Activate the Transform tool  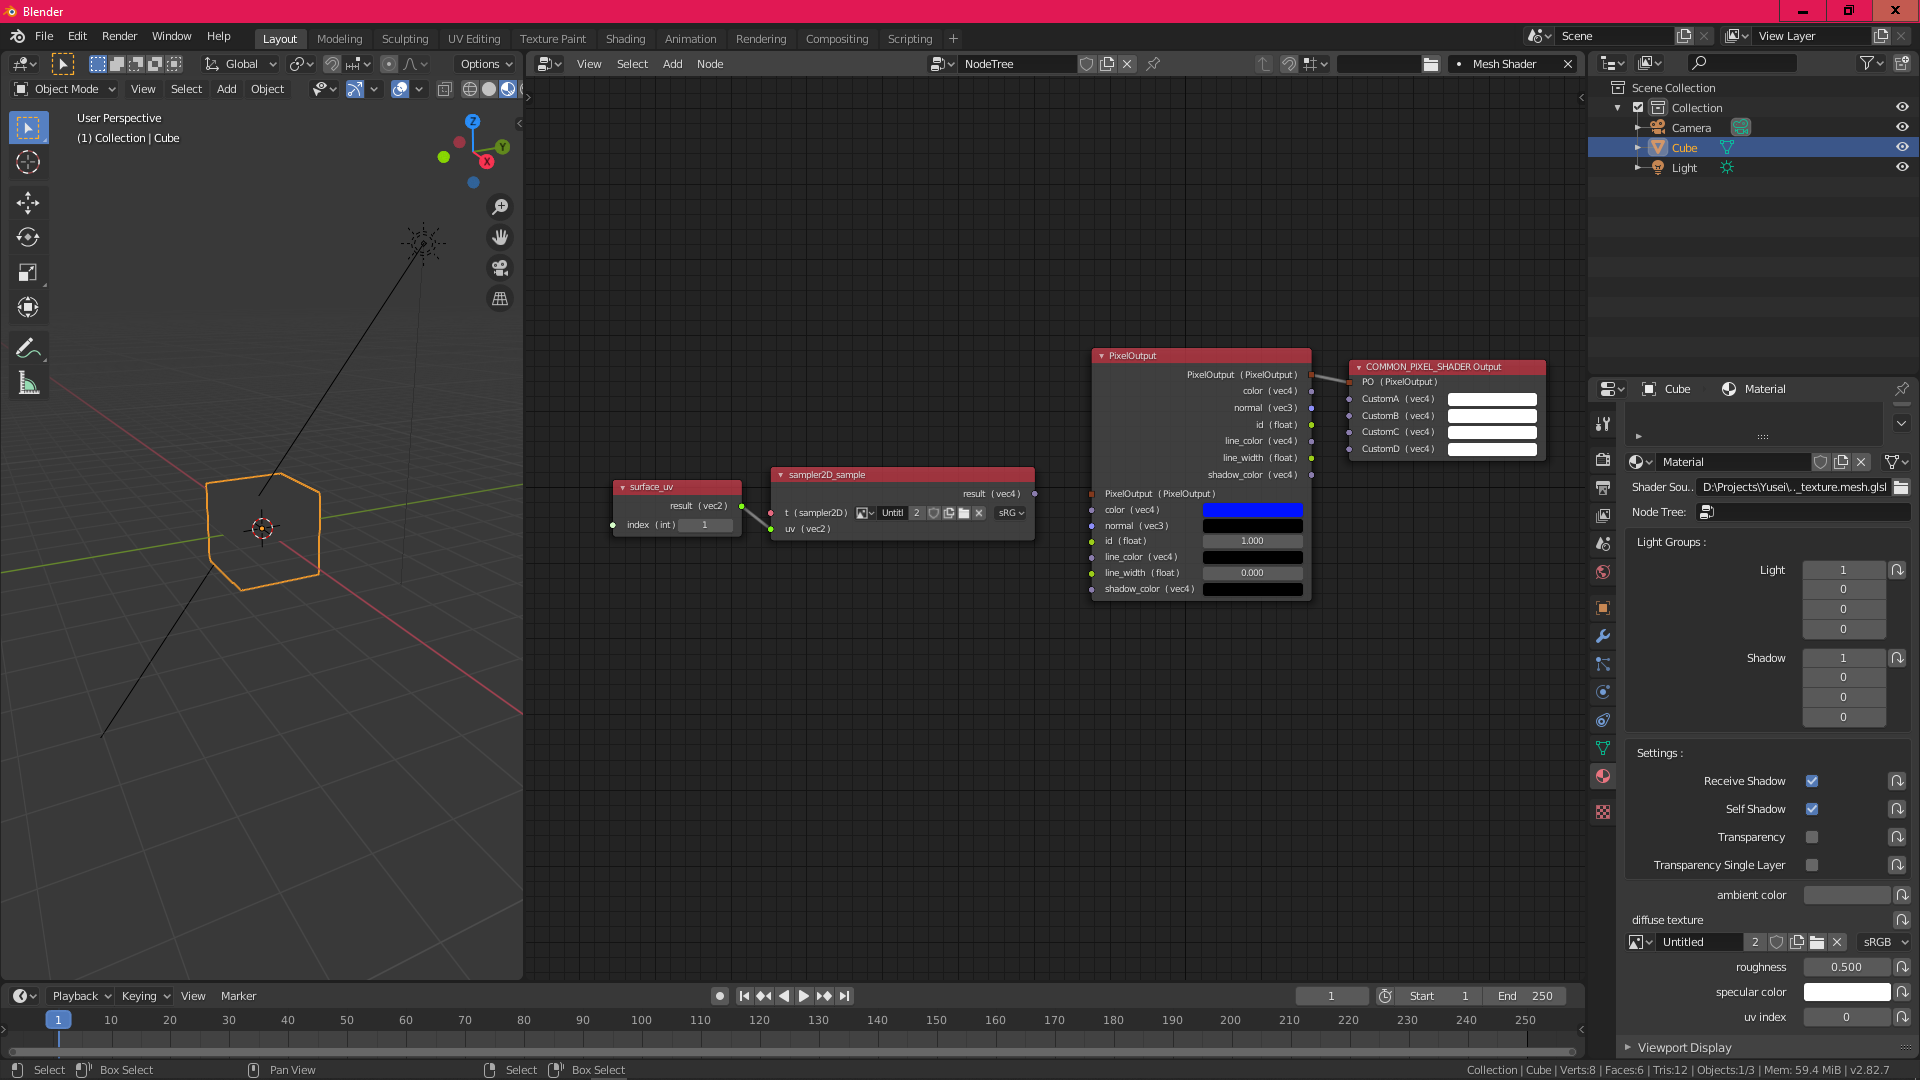point(28,308)
